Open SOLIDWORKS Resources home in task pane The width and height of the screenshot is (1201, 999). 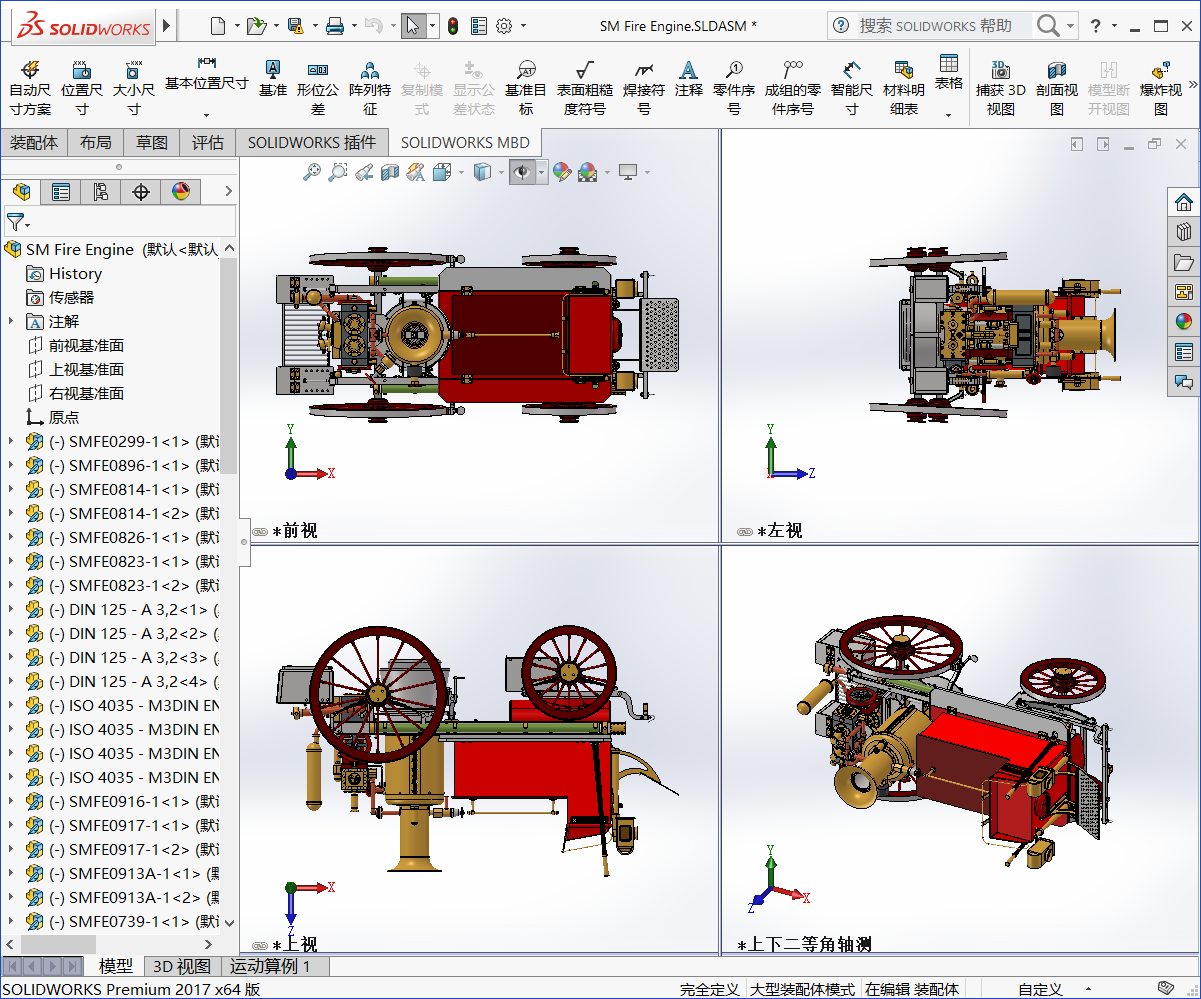pyautogui.click(x=1184, y=202)
